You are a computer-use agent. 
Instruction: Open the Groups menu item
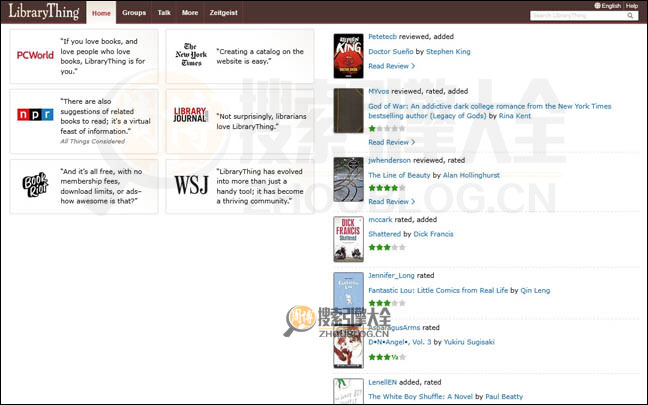click(x=134, y=13)
